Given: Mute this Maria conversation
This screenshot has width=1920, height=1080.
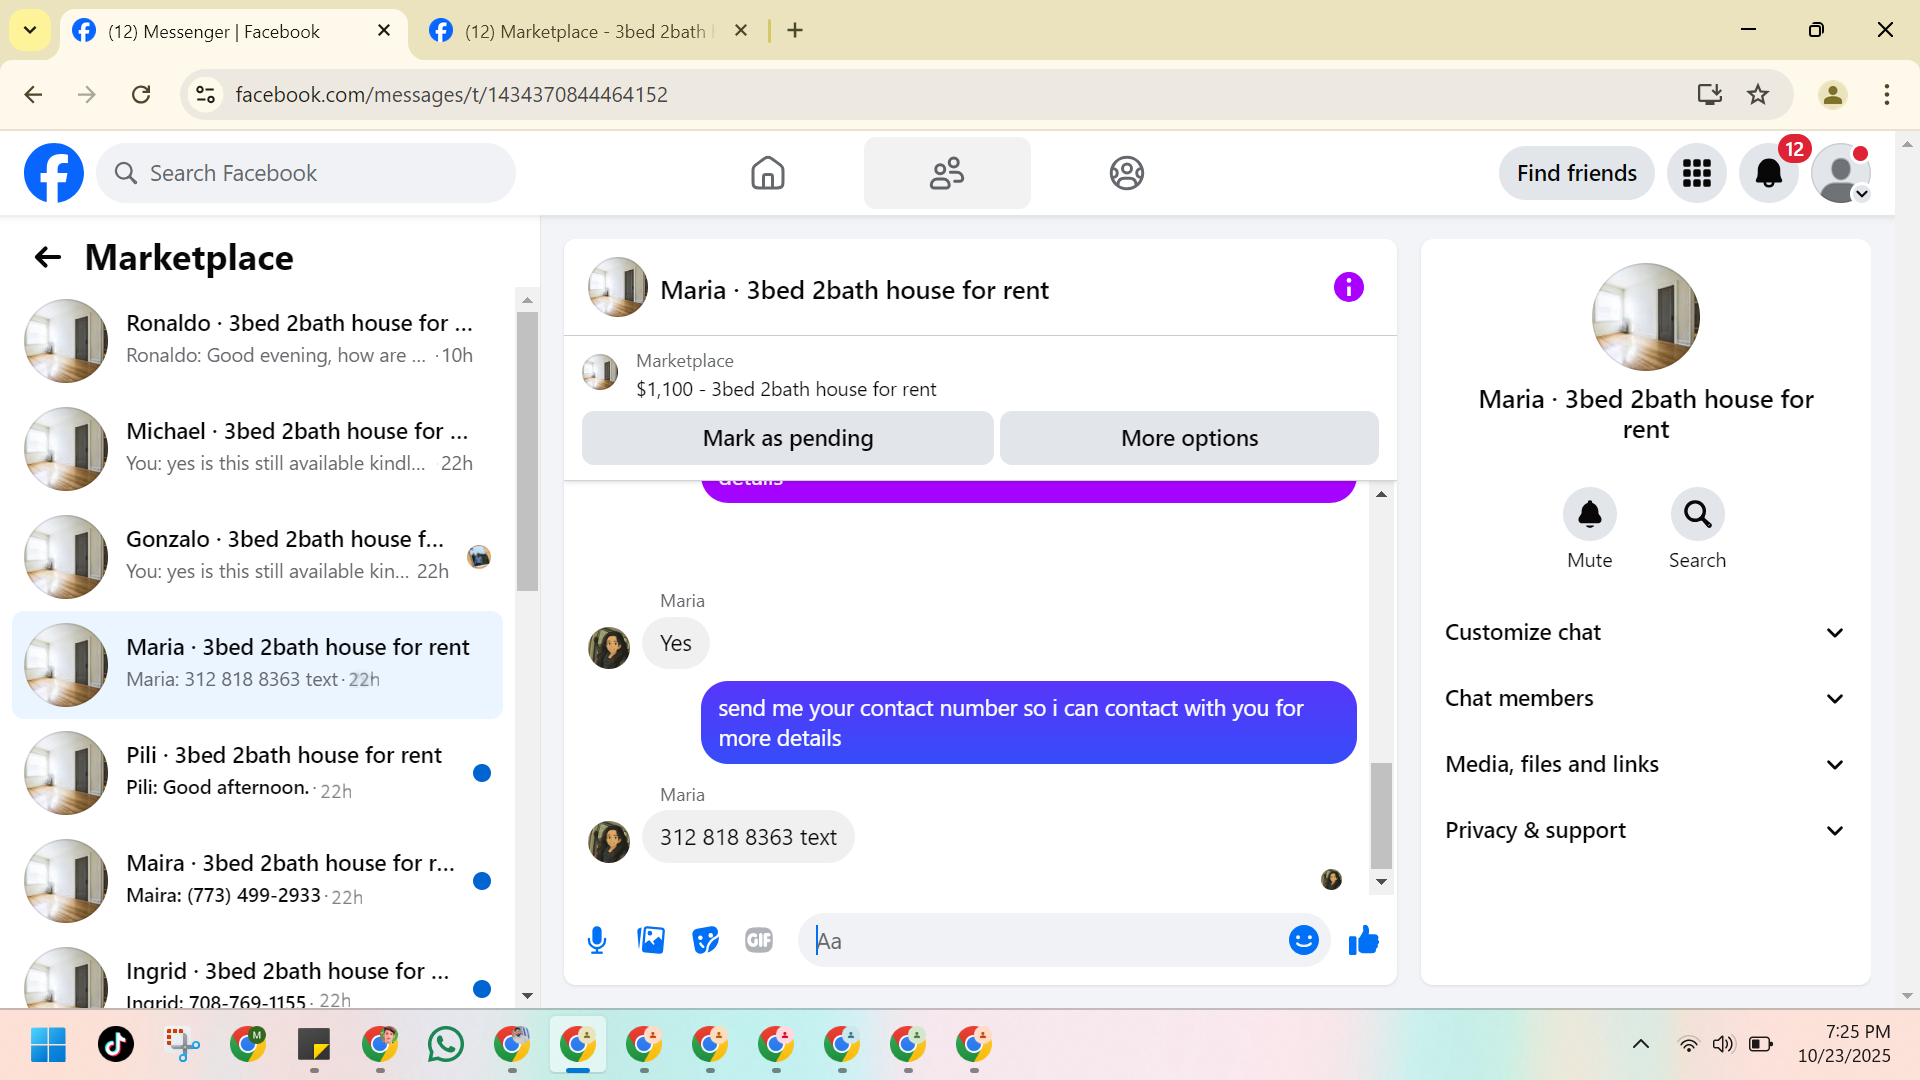Looking at the screenshot, I should click(1589, 514).
